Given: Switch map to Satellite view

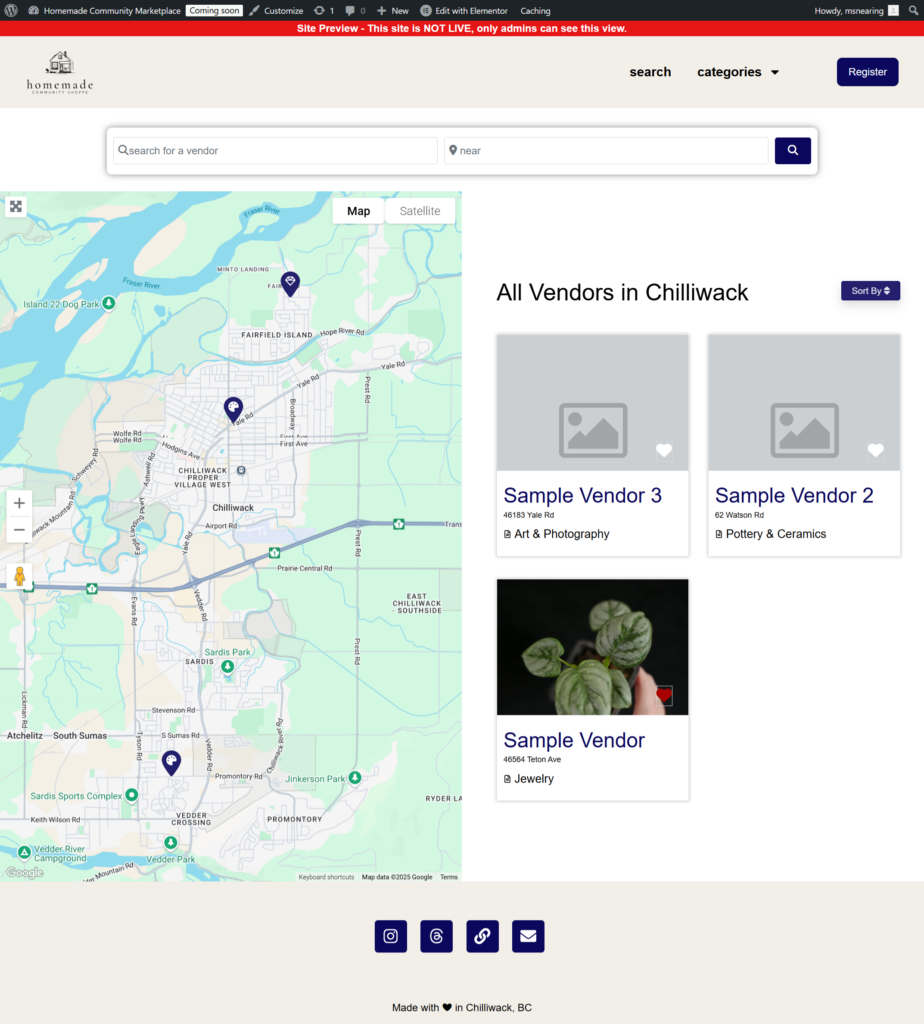Looking at the screenshot, I should [x=420, y=211].
